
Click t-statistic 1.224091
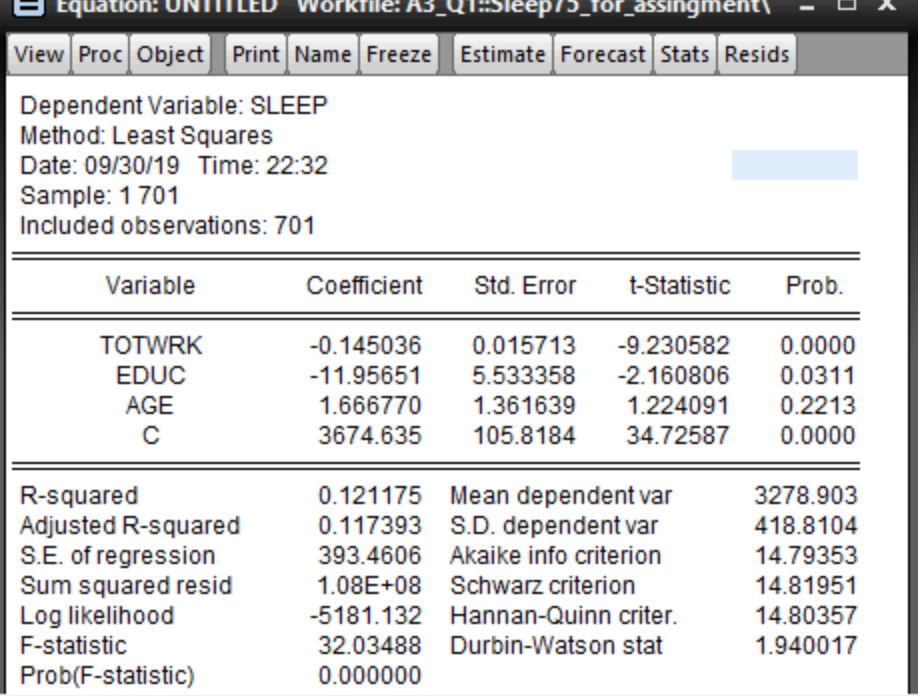pyautogui.click(x=677, y=406)
